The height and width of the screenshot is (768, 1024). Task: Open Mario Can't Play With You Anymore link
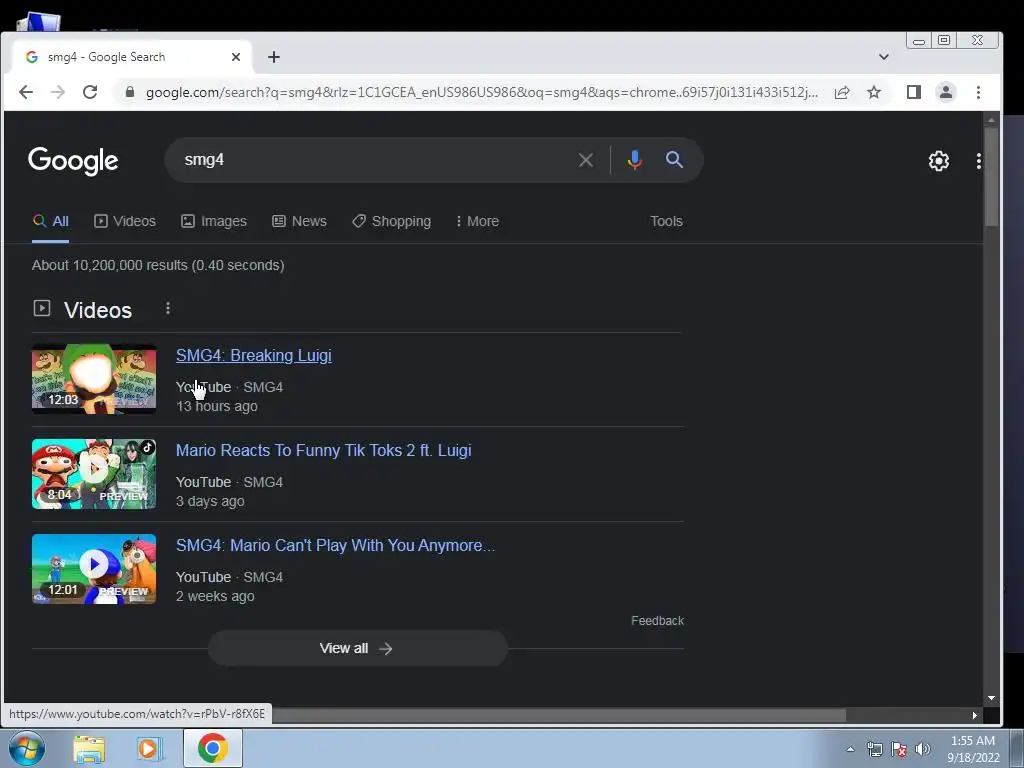pyautogui.click(x=336, y=545)
